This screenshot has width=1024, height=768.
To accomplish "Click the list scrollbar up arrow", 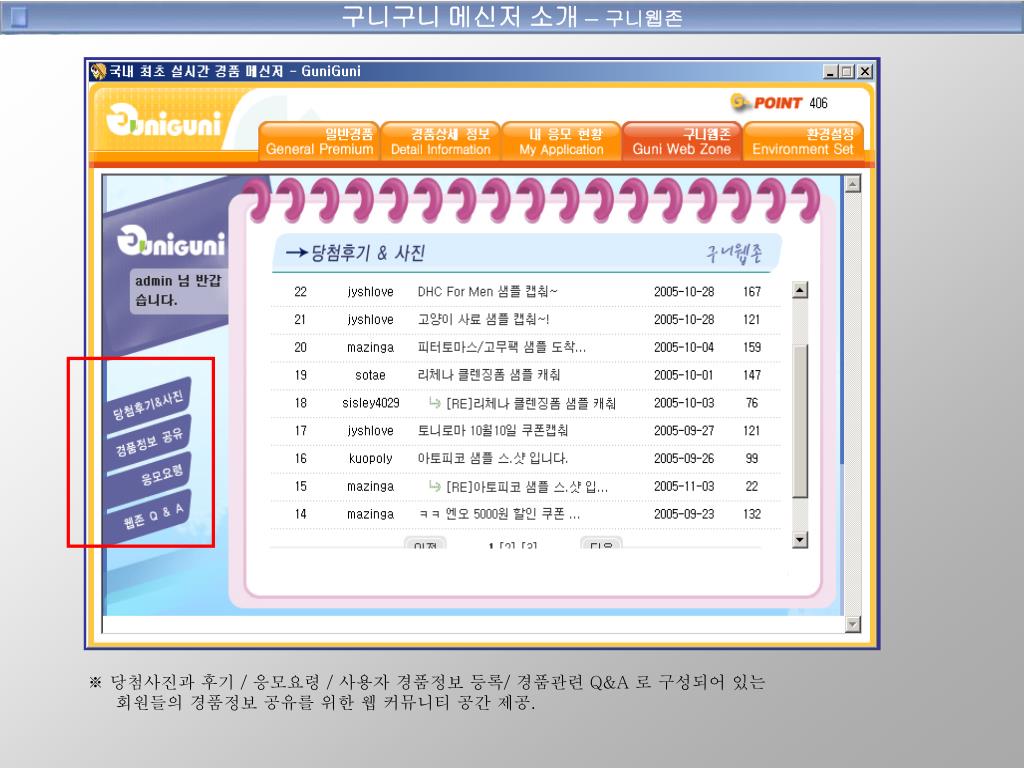I will pyautogui.click(x=800, y=290).
